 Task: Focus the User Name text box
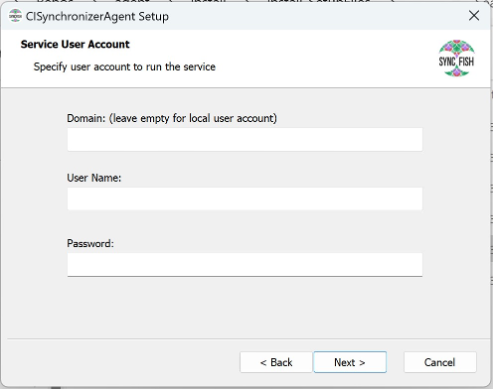[x=245, y=199]
